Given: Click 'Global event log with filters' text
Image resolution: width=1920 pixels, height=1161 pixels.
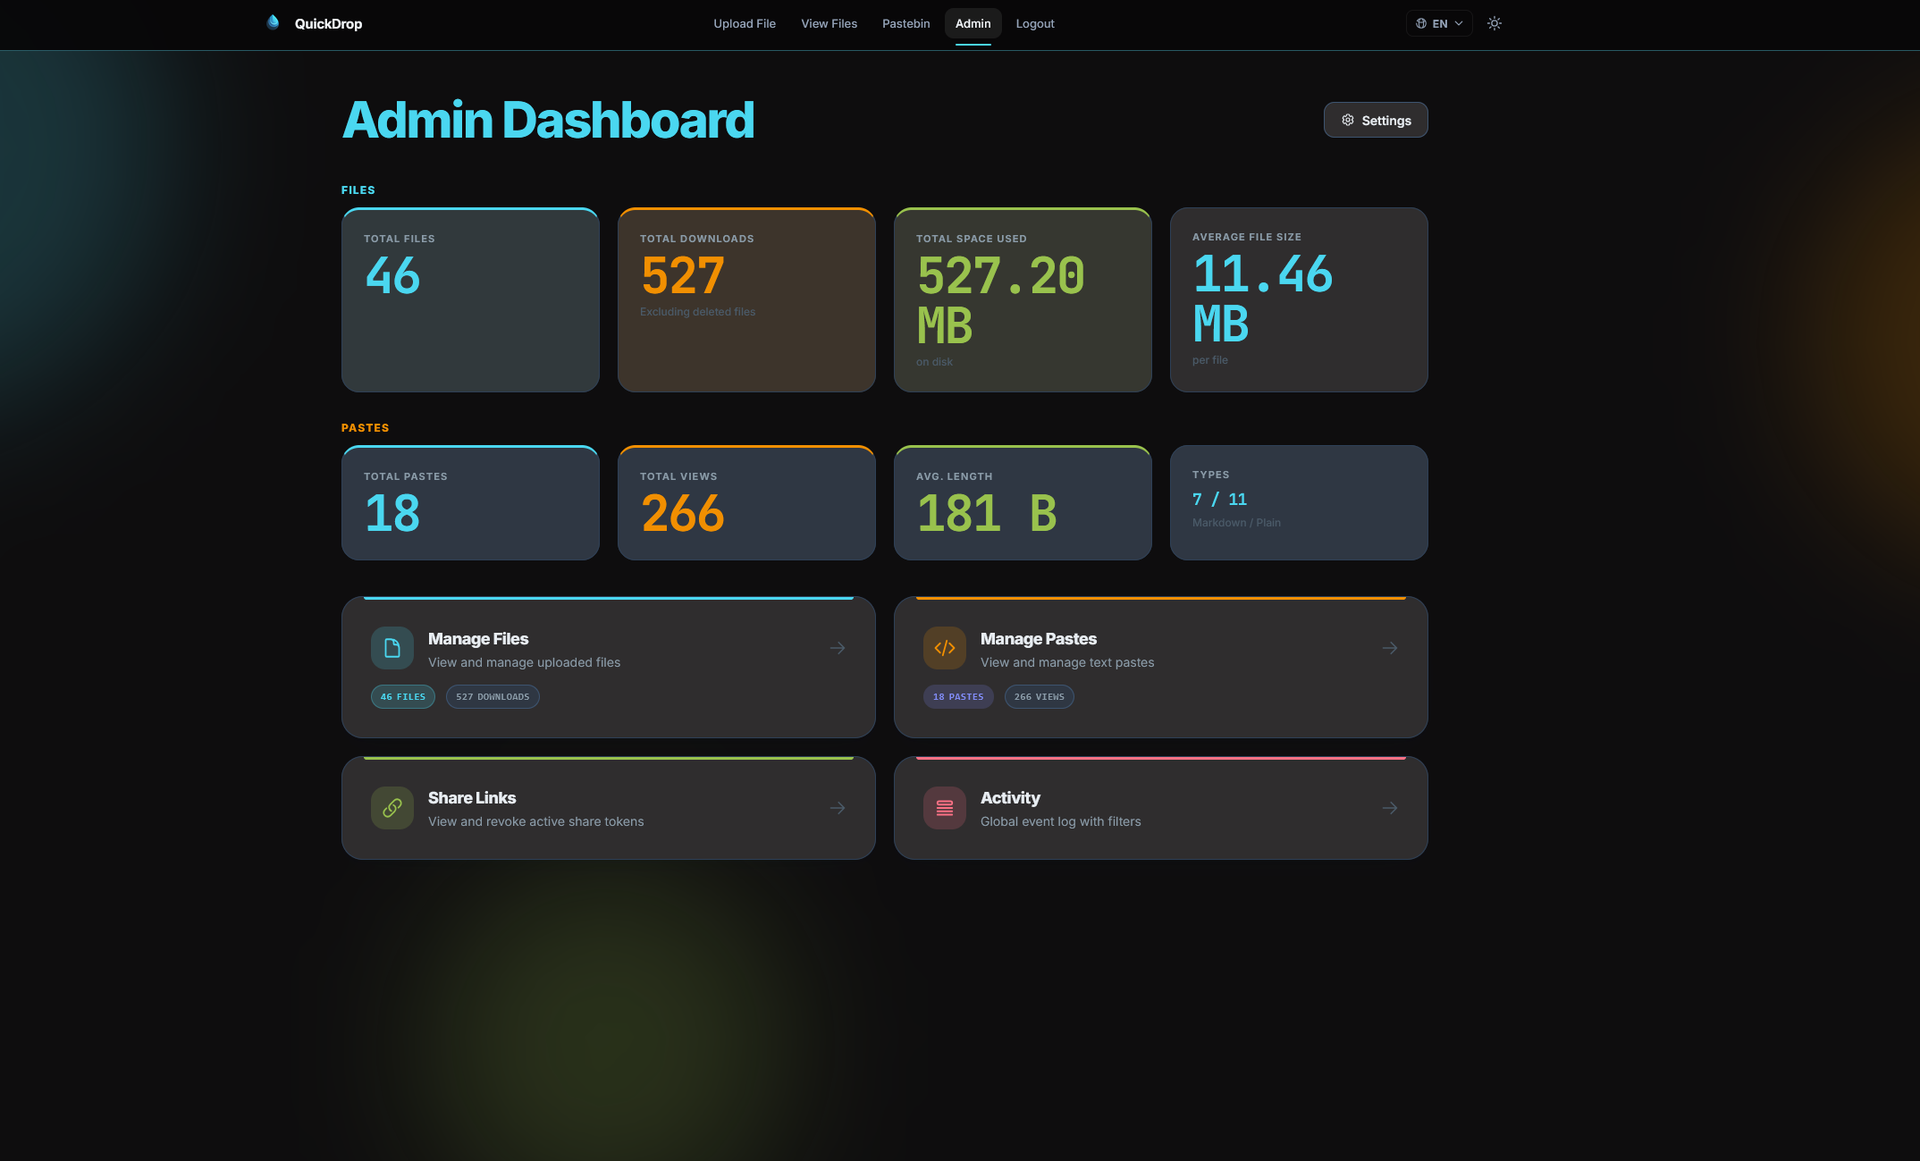Looking at the screenshot, I should point(1060,822).
